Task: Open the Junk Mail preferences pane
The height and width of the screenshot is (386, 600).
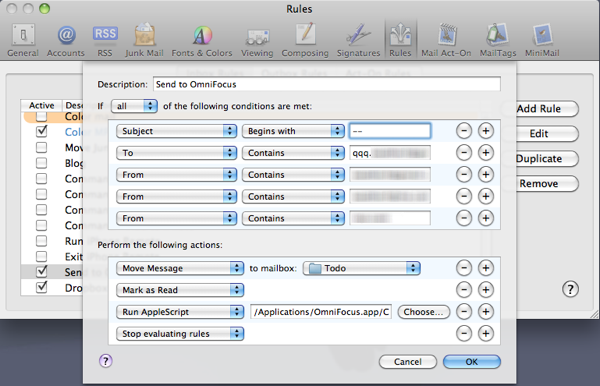Action: click(144, 40)
